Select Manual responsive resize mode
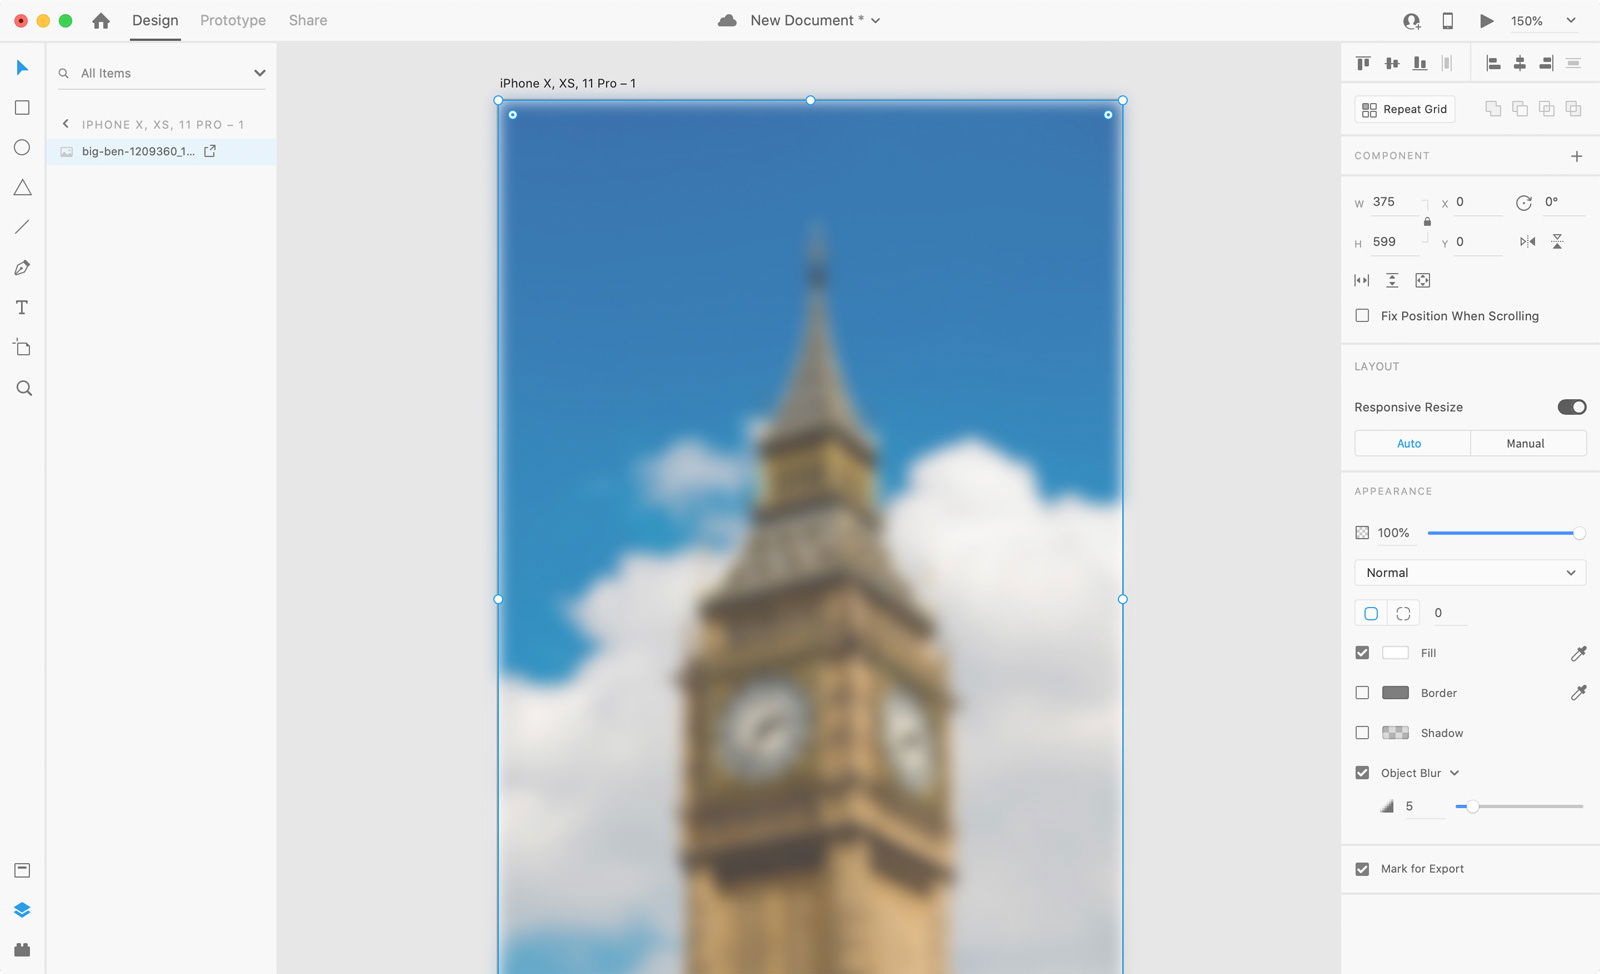Screen dimensions: 1600x974 (1528, 444)
